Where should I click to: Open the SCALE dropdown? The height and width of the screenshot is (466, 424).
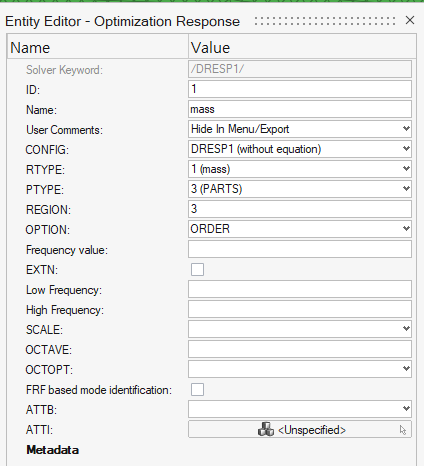coord(300,329)
